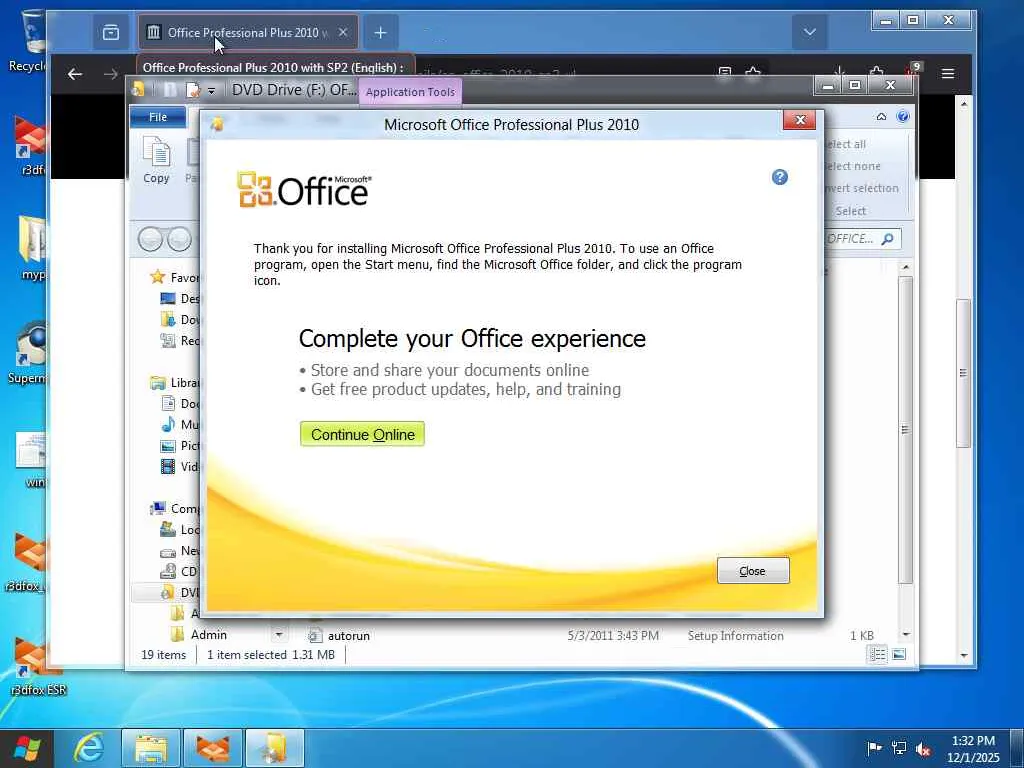Open Quick Access Toolbar dropdown arrow in Explorer

(x=211, y=91)
